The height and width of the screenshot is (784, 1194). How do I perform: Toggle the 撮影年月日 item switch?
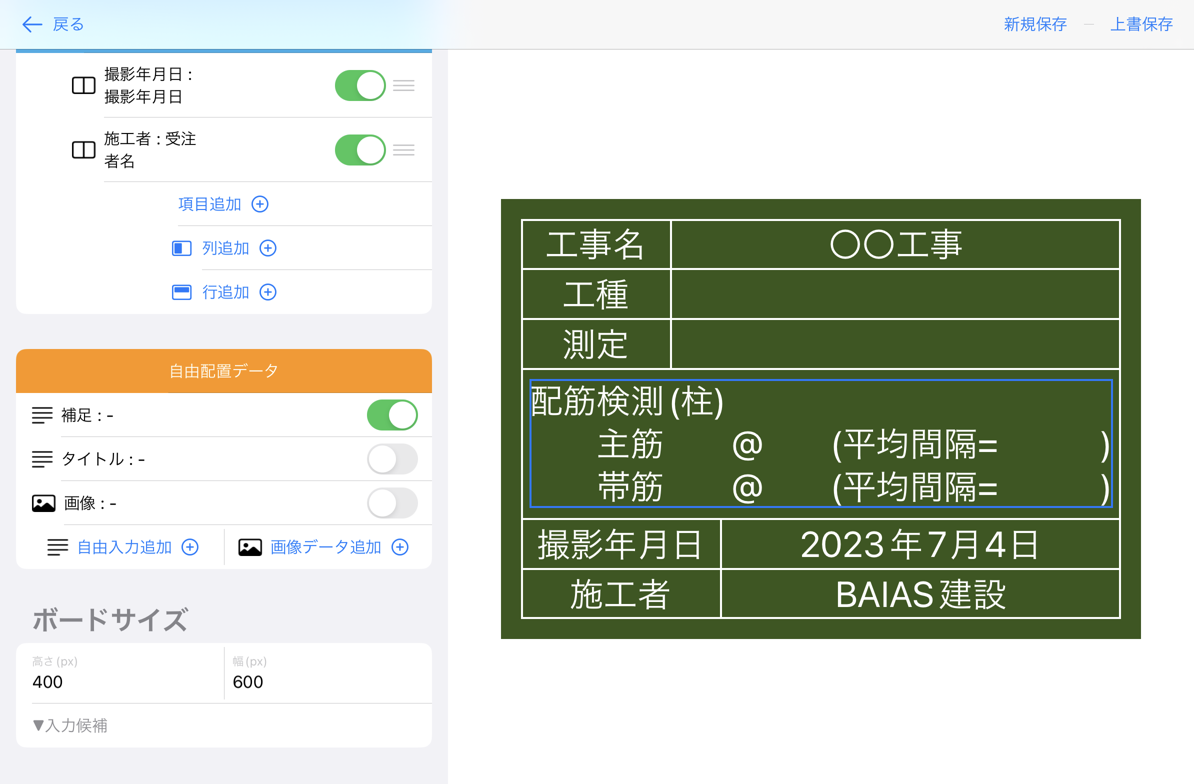pos(360,85)
